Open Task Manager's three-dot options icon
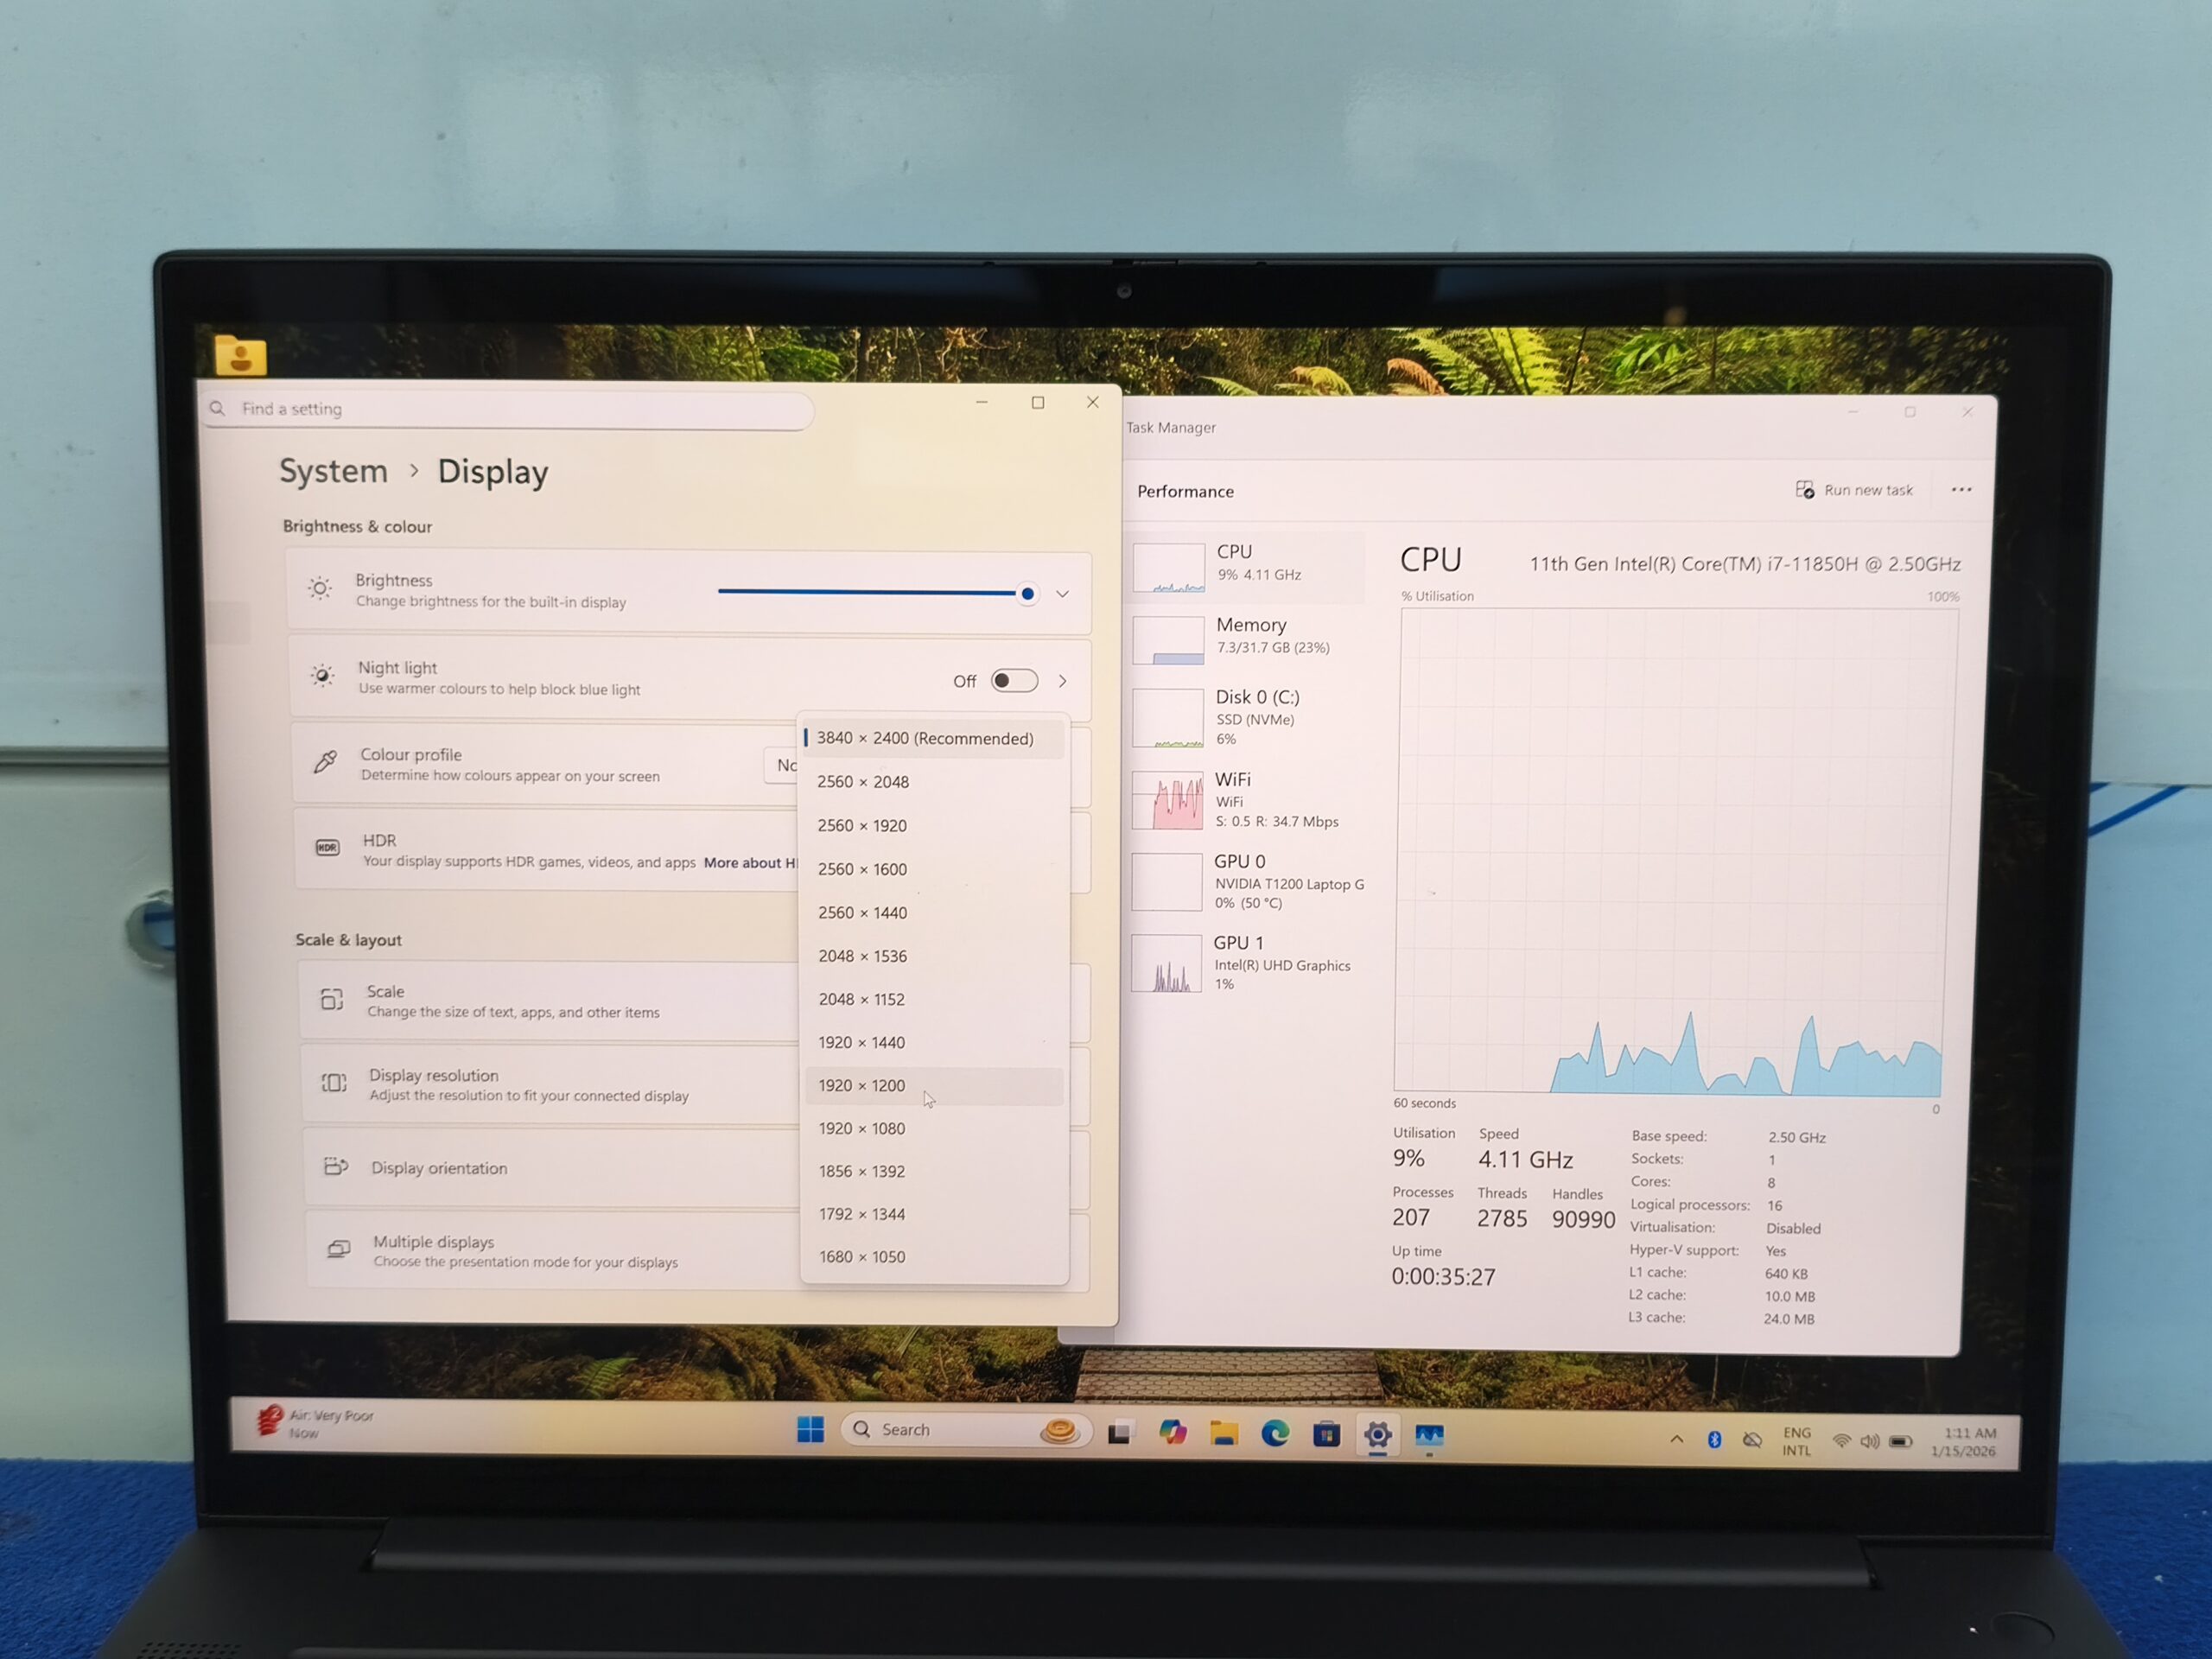 (x=1961, y=490)
